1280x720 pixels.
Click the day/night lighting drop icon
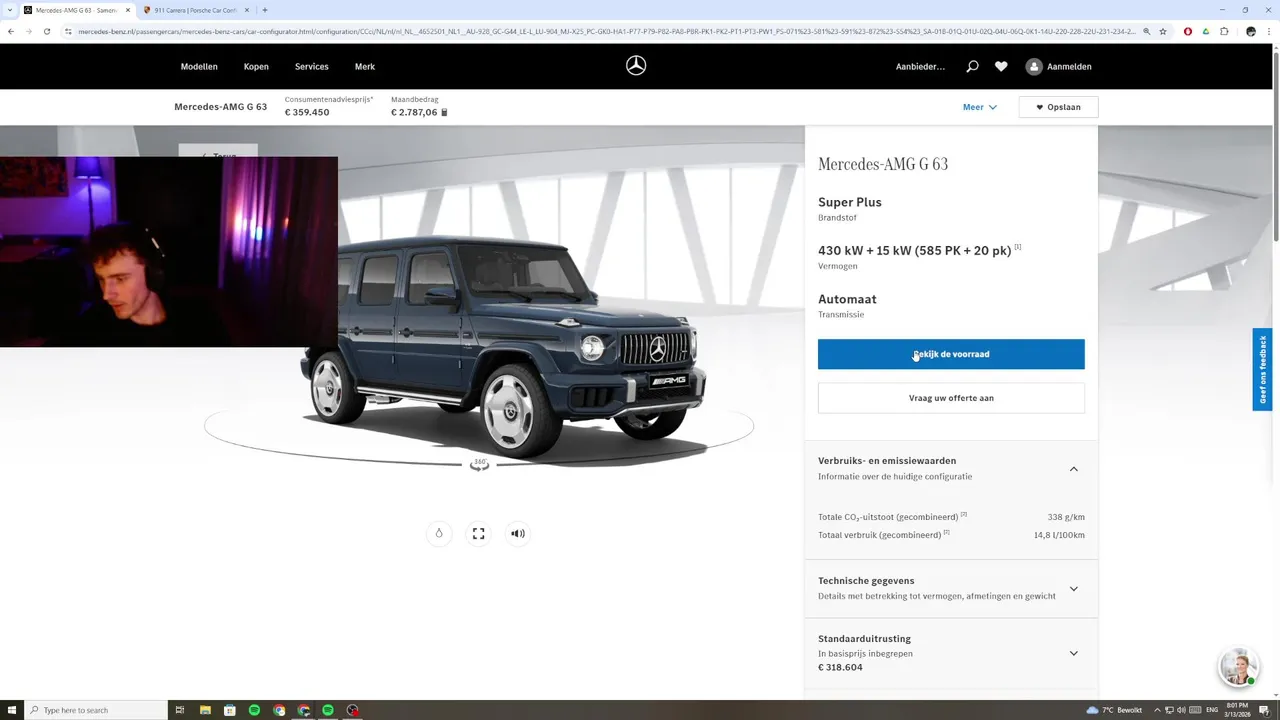438,533
